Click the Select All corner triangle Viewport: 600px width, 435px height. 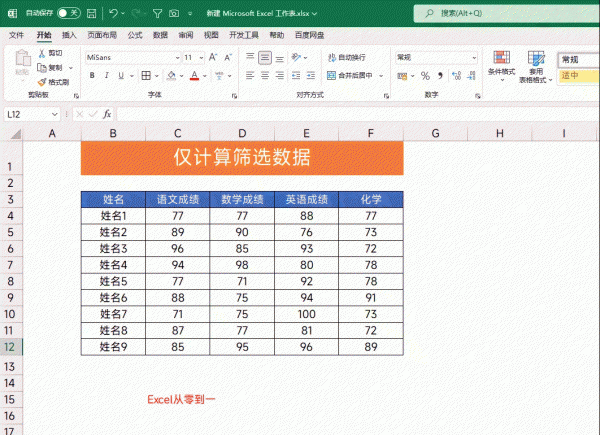click(15, 134)
